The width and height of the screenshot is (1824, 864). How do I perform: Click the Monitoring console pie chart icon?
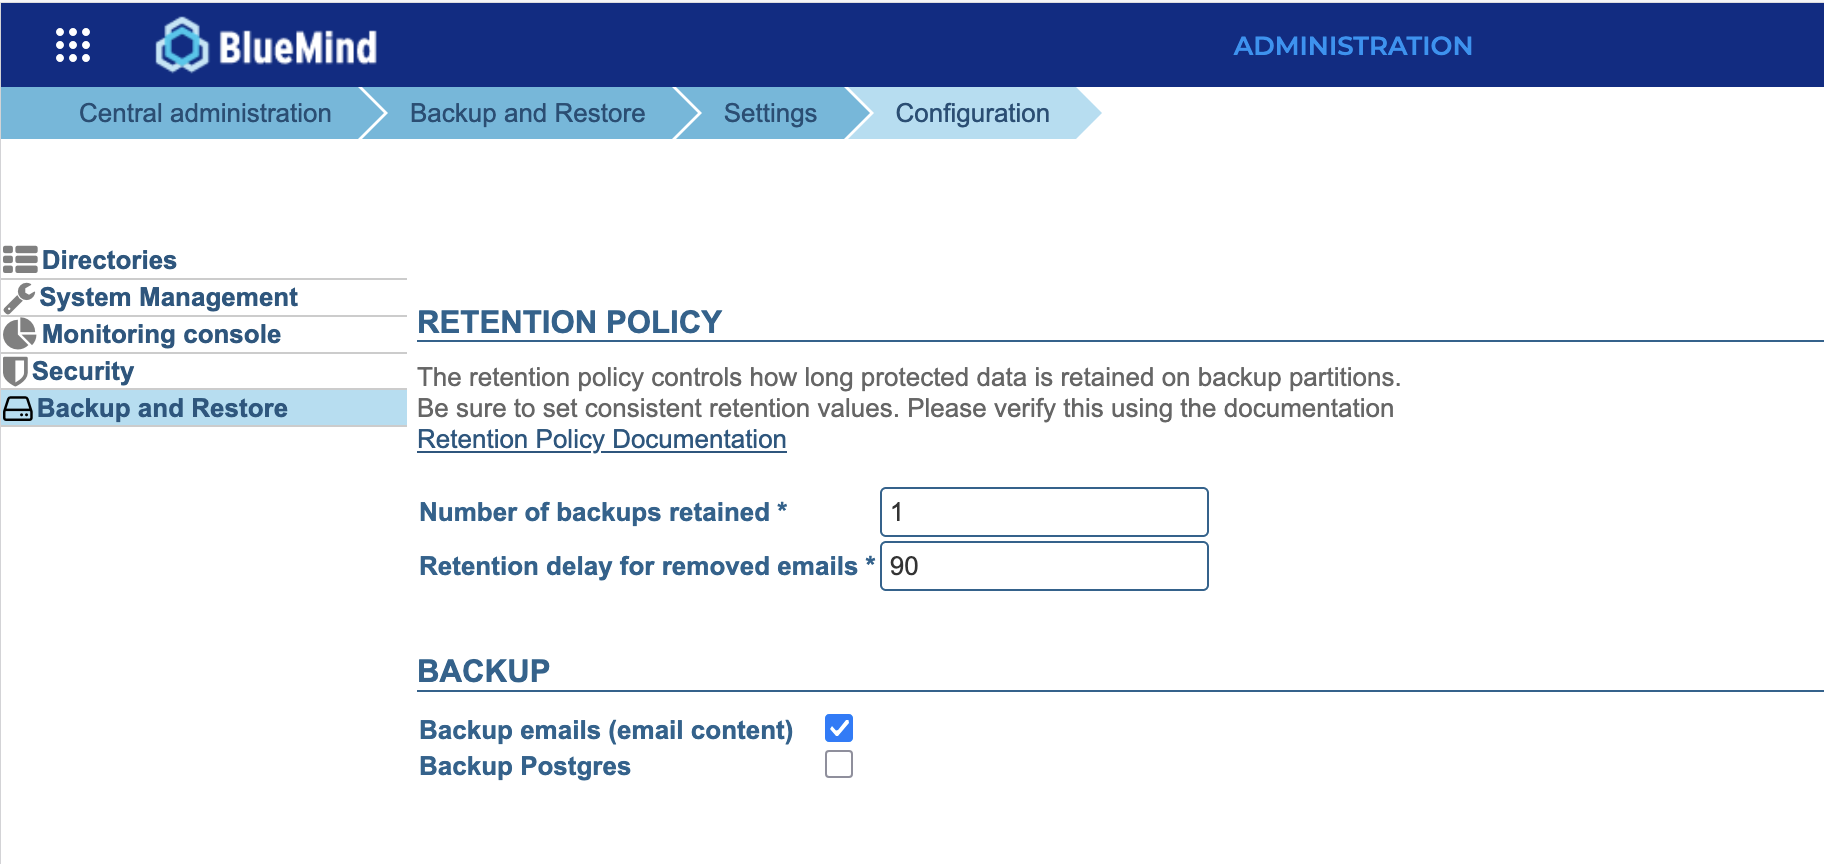(19, 334)
